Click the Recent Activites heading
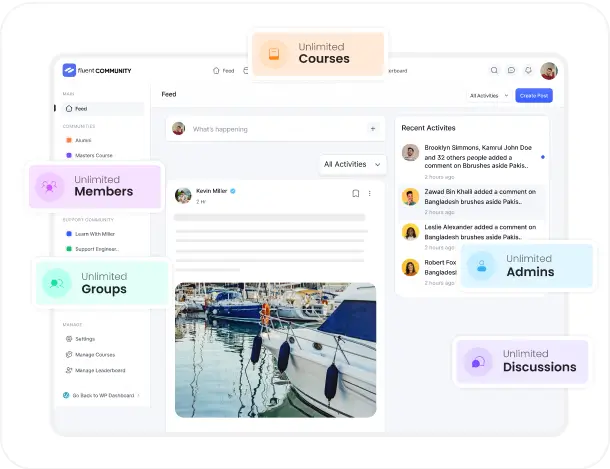 tap(428, 128)
